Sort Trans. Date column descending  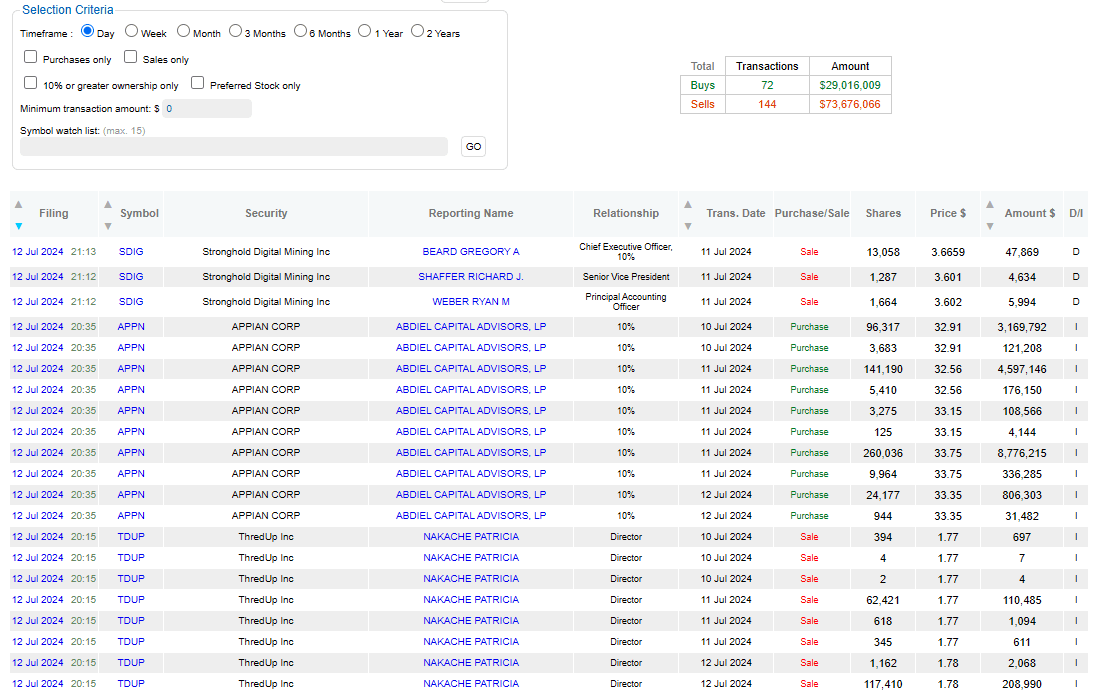pos(689,226)
